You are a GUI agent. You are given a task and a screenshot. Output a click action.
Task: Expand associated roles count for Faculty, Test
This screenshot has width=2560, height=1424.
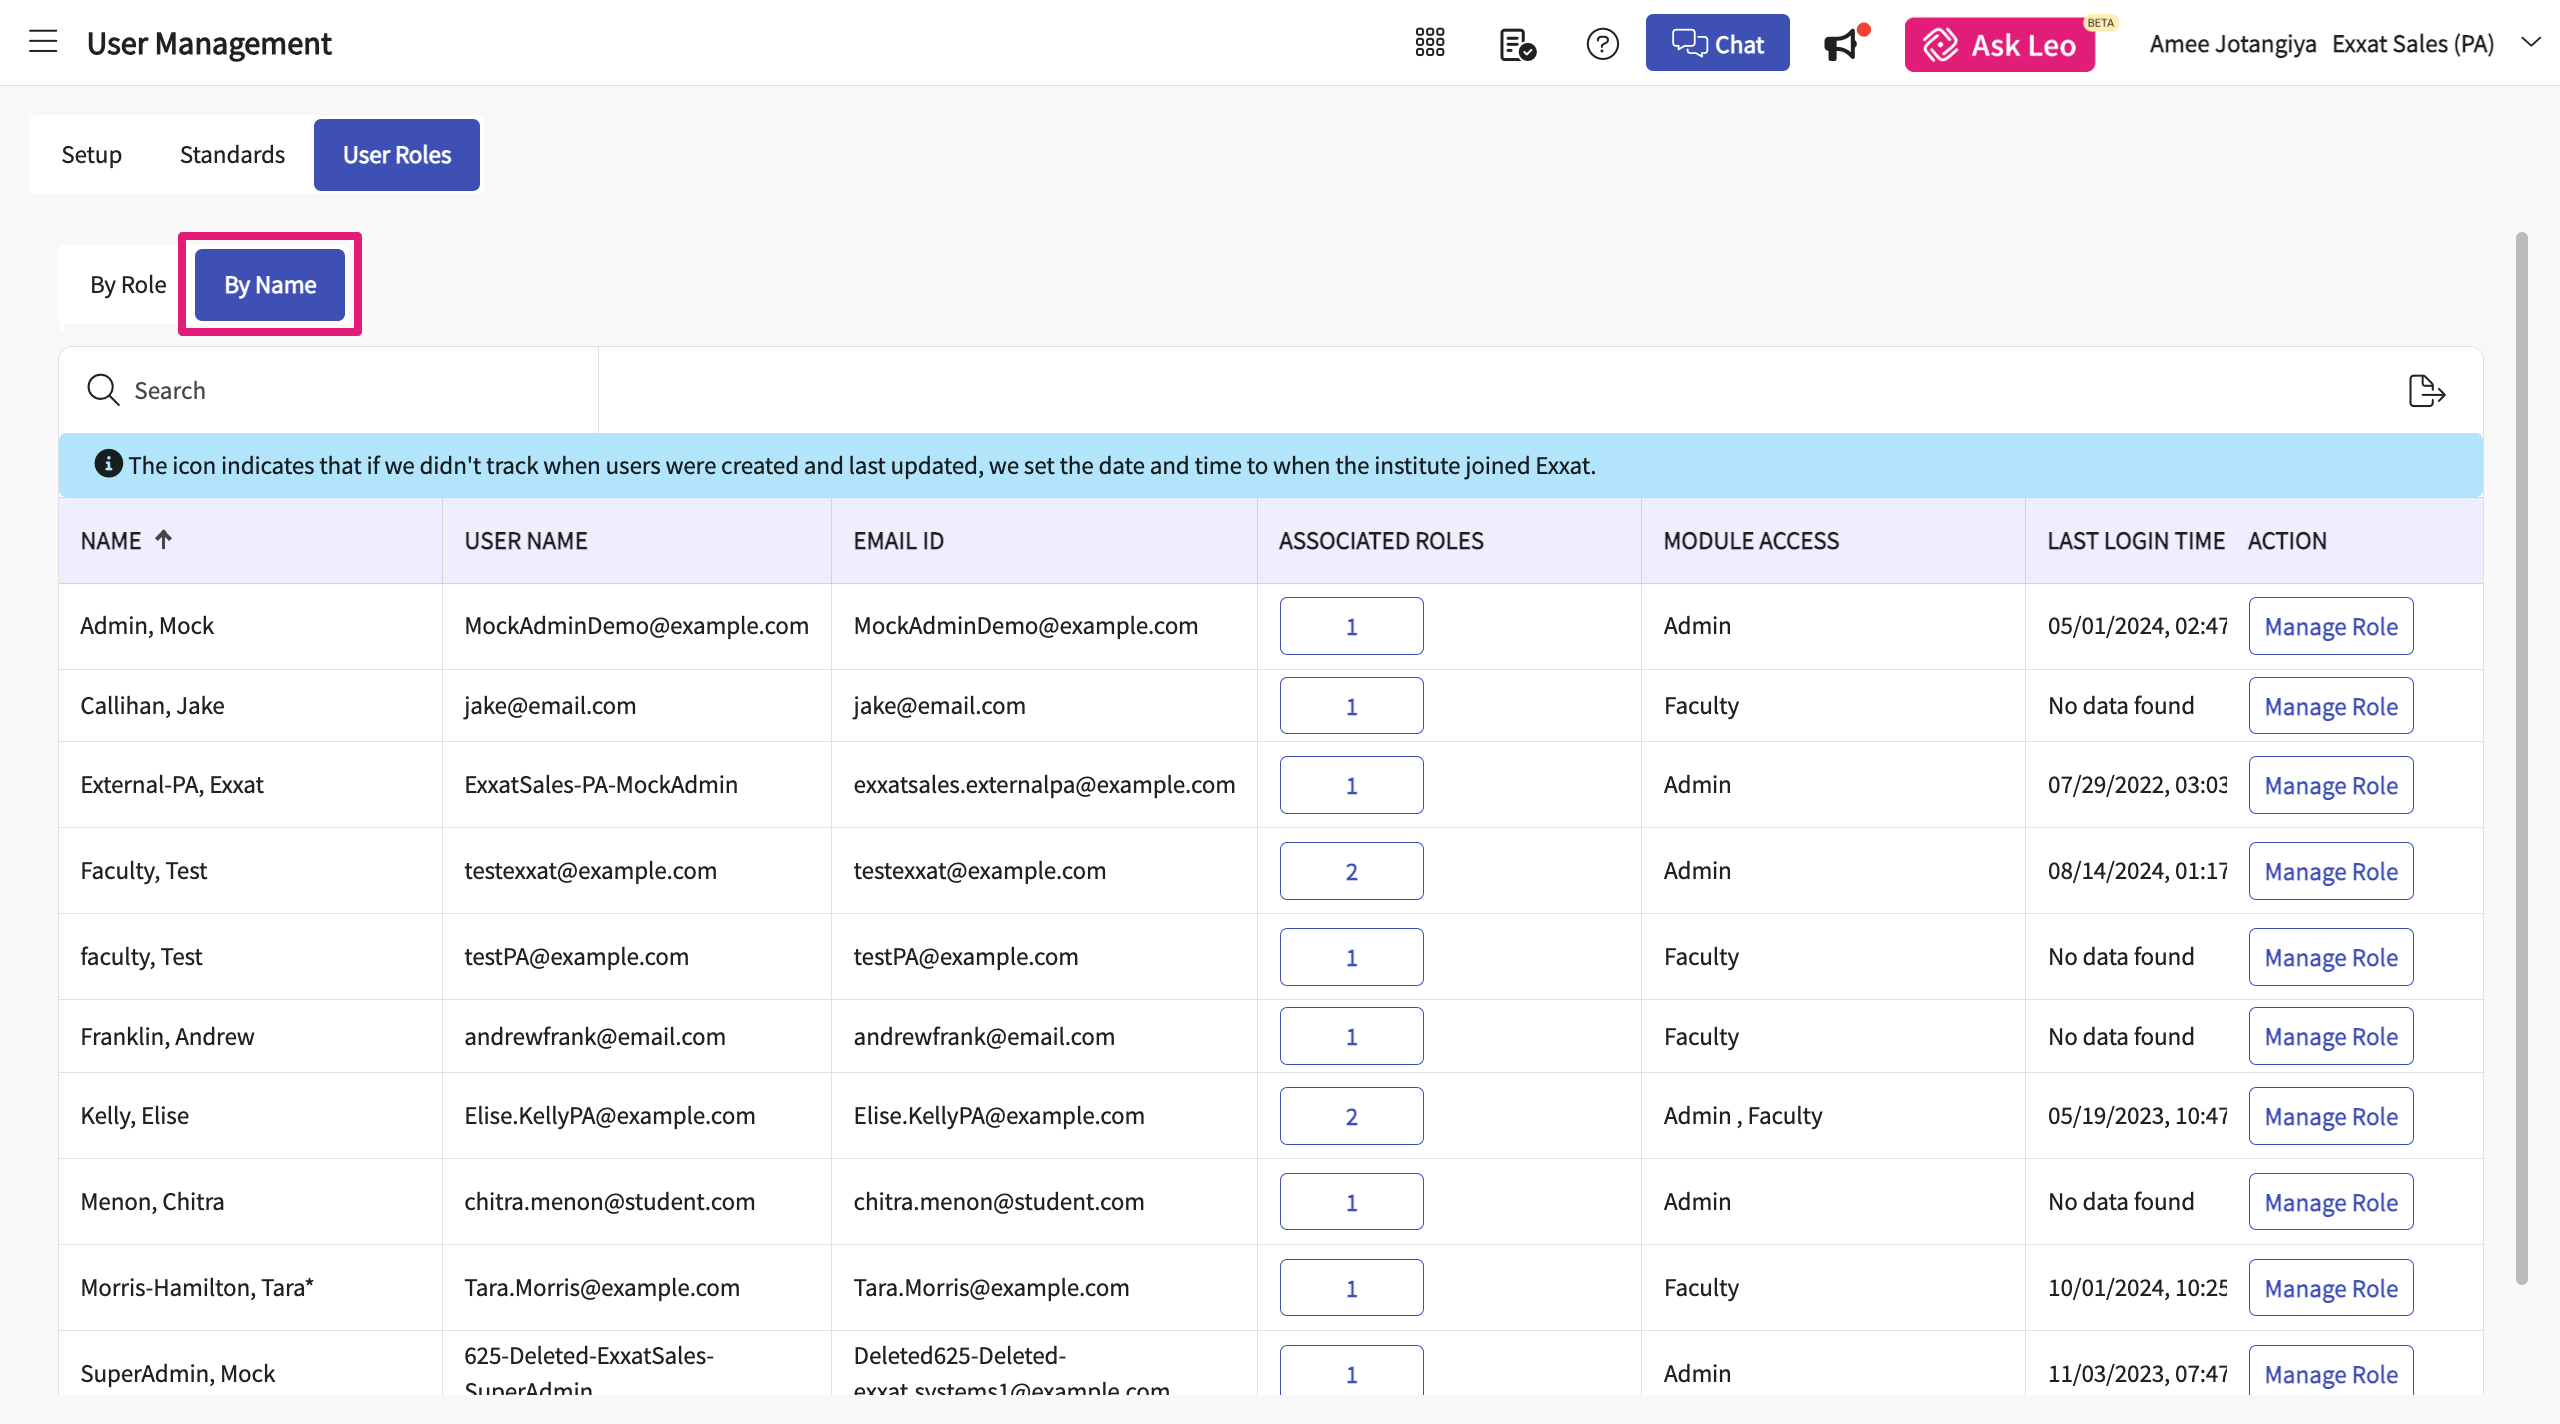click(1351, 871)
